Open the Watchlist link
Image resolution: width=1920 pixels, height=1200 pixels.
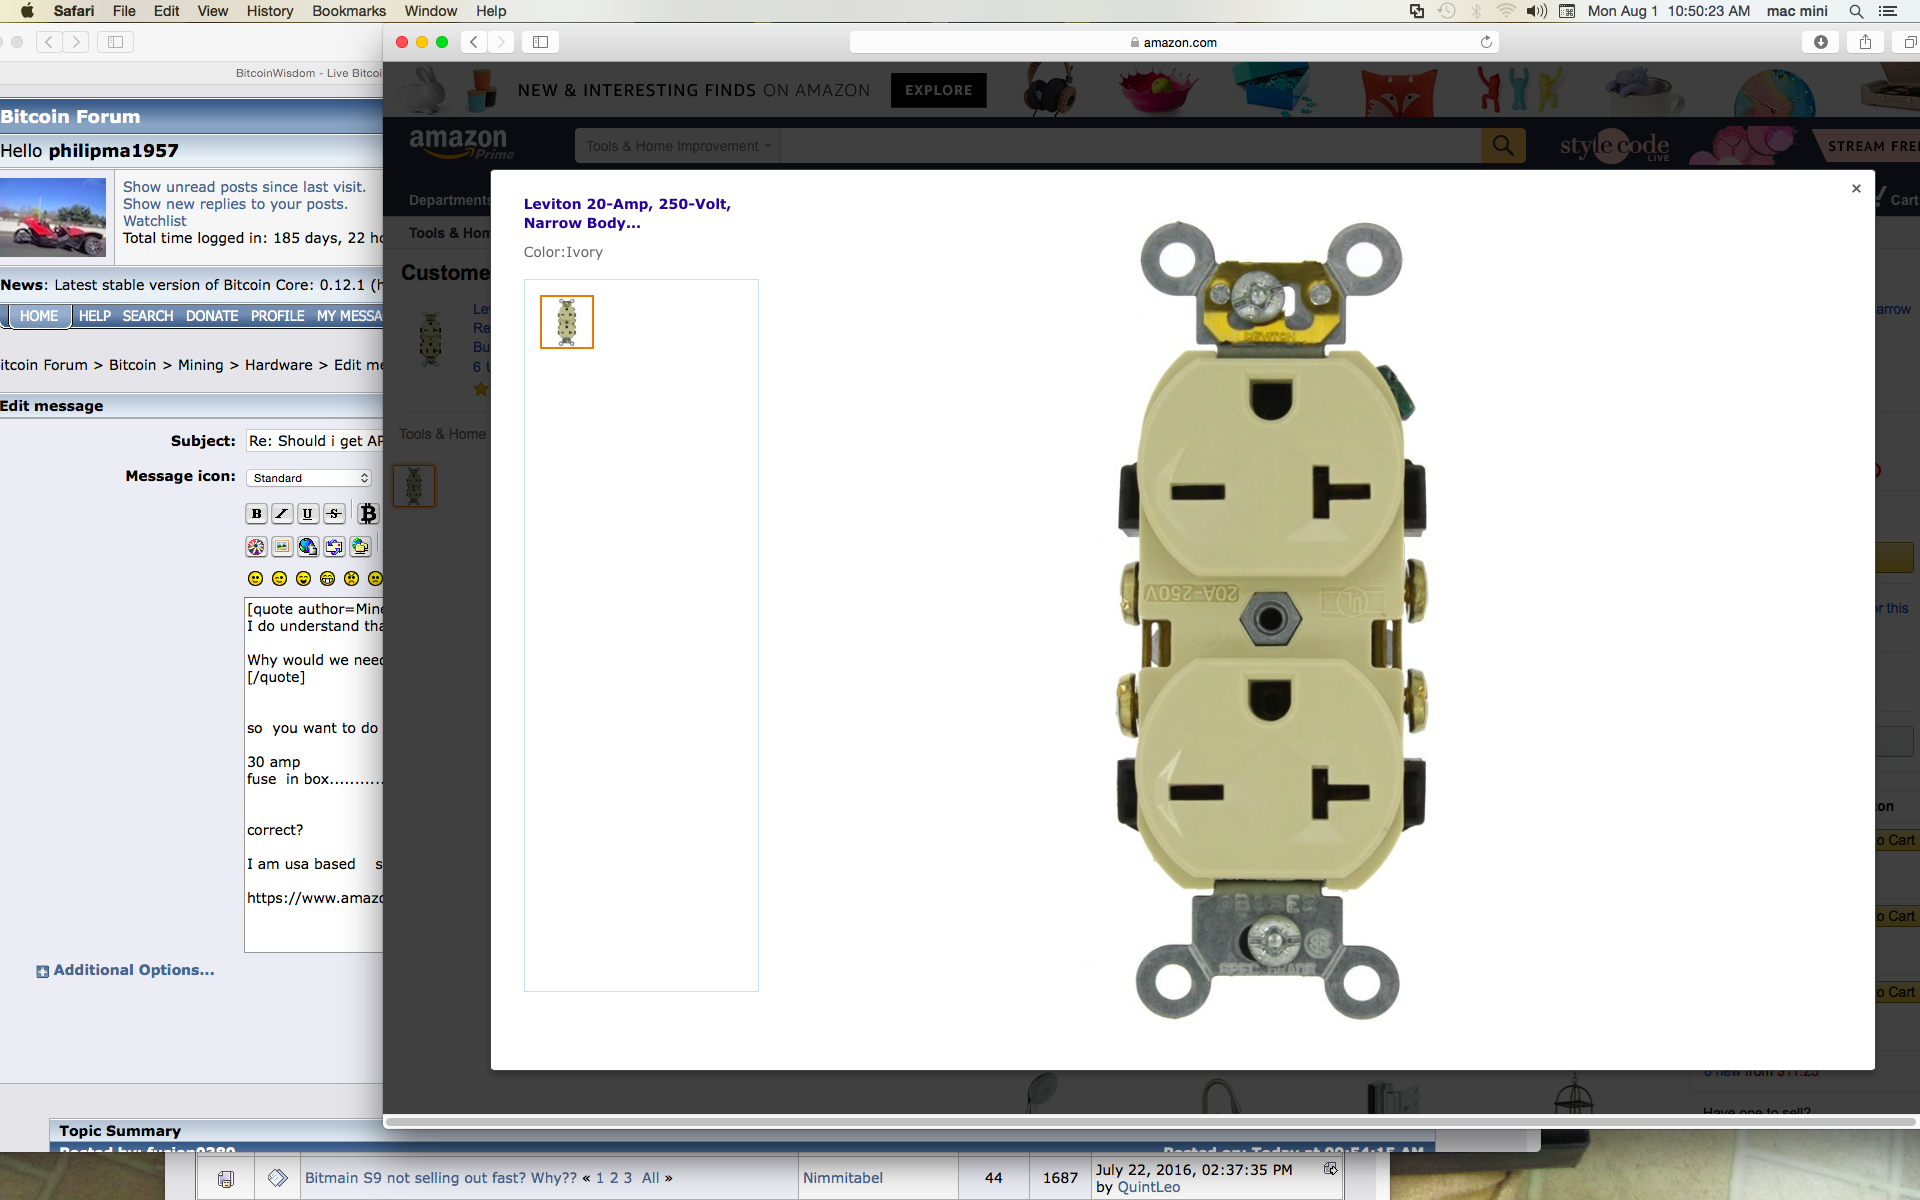[154, 221]
